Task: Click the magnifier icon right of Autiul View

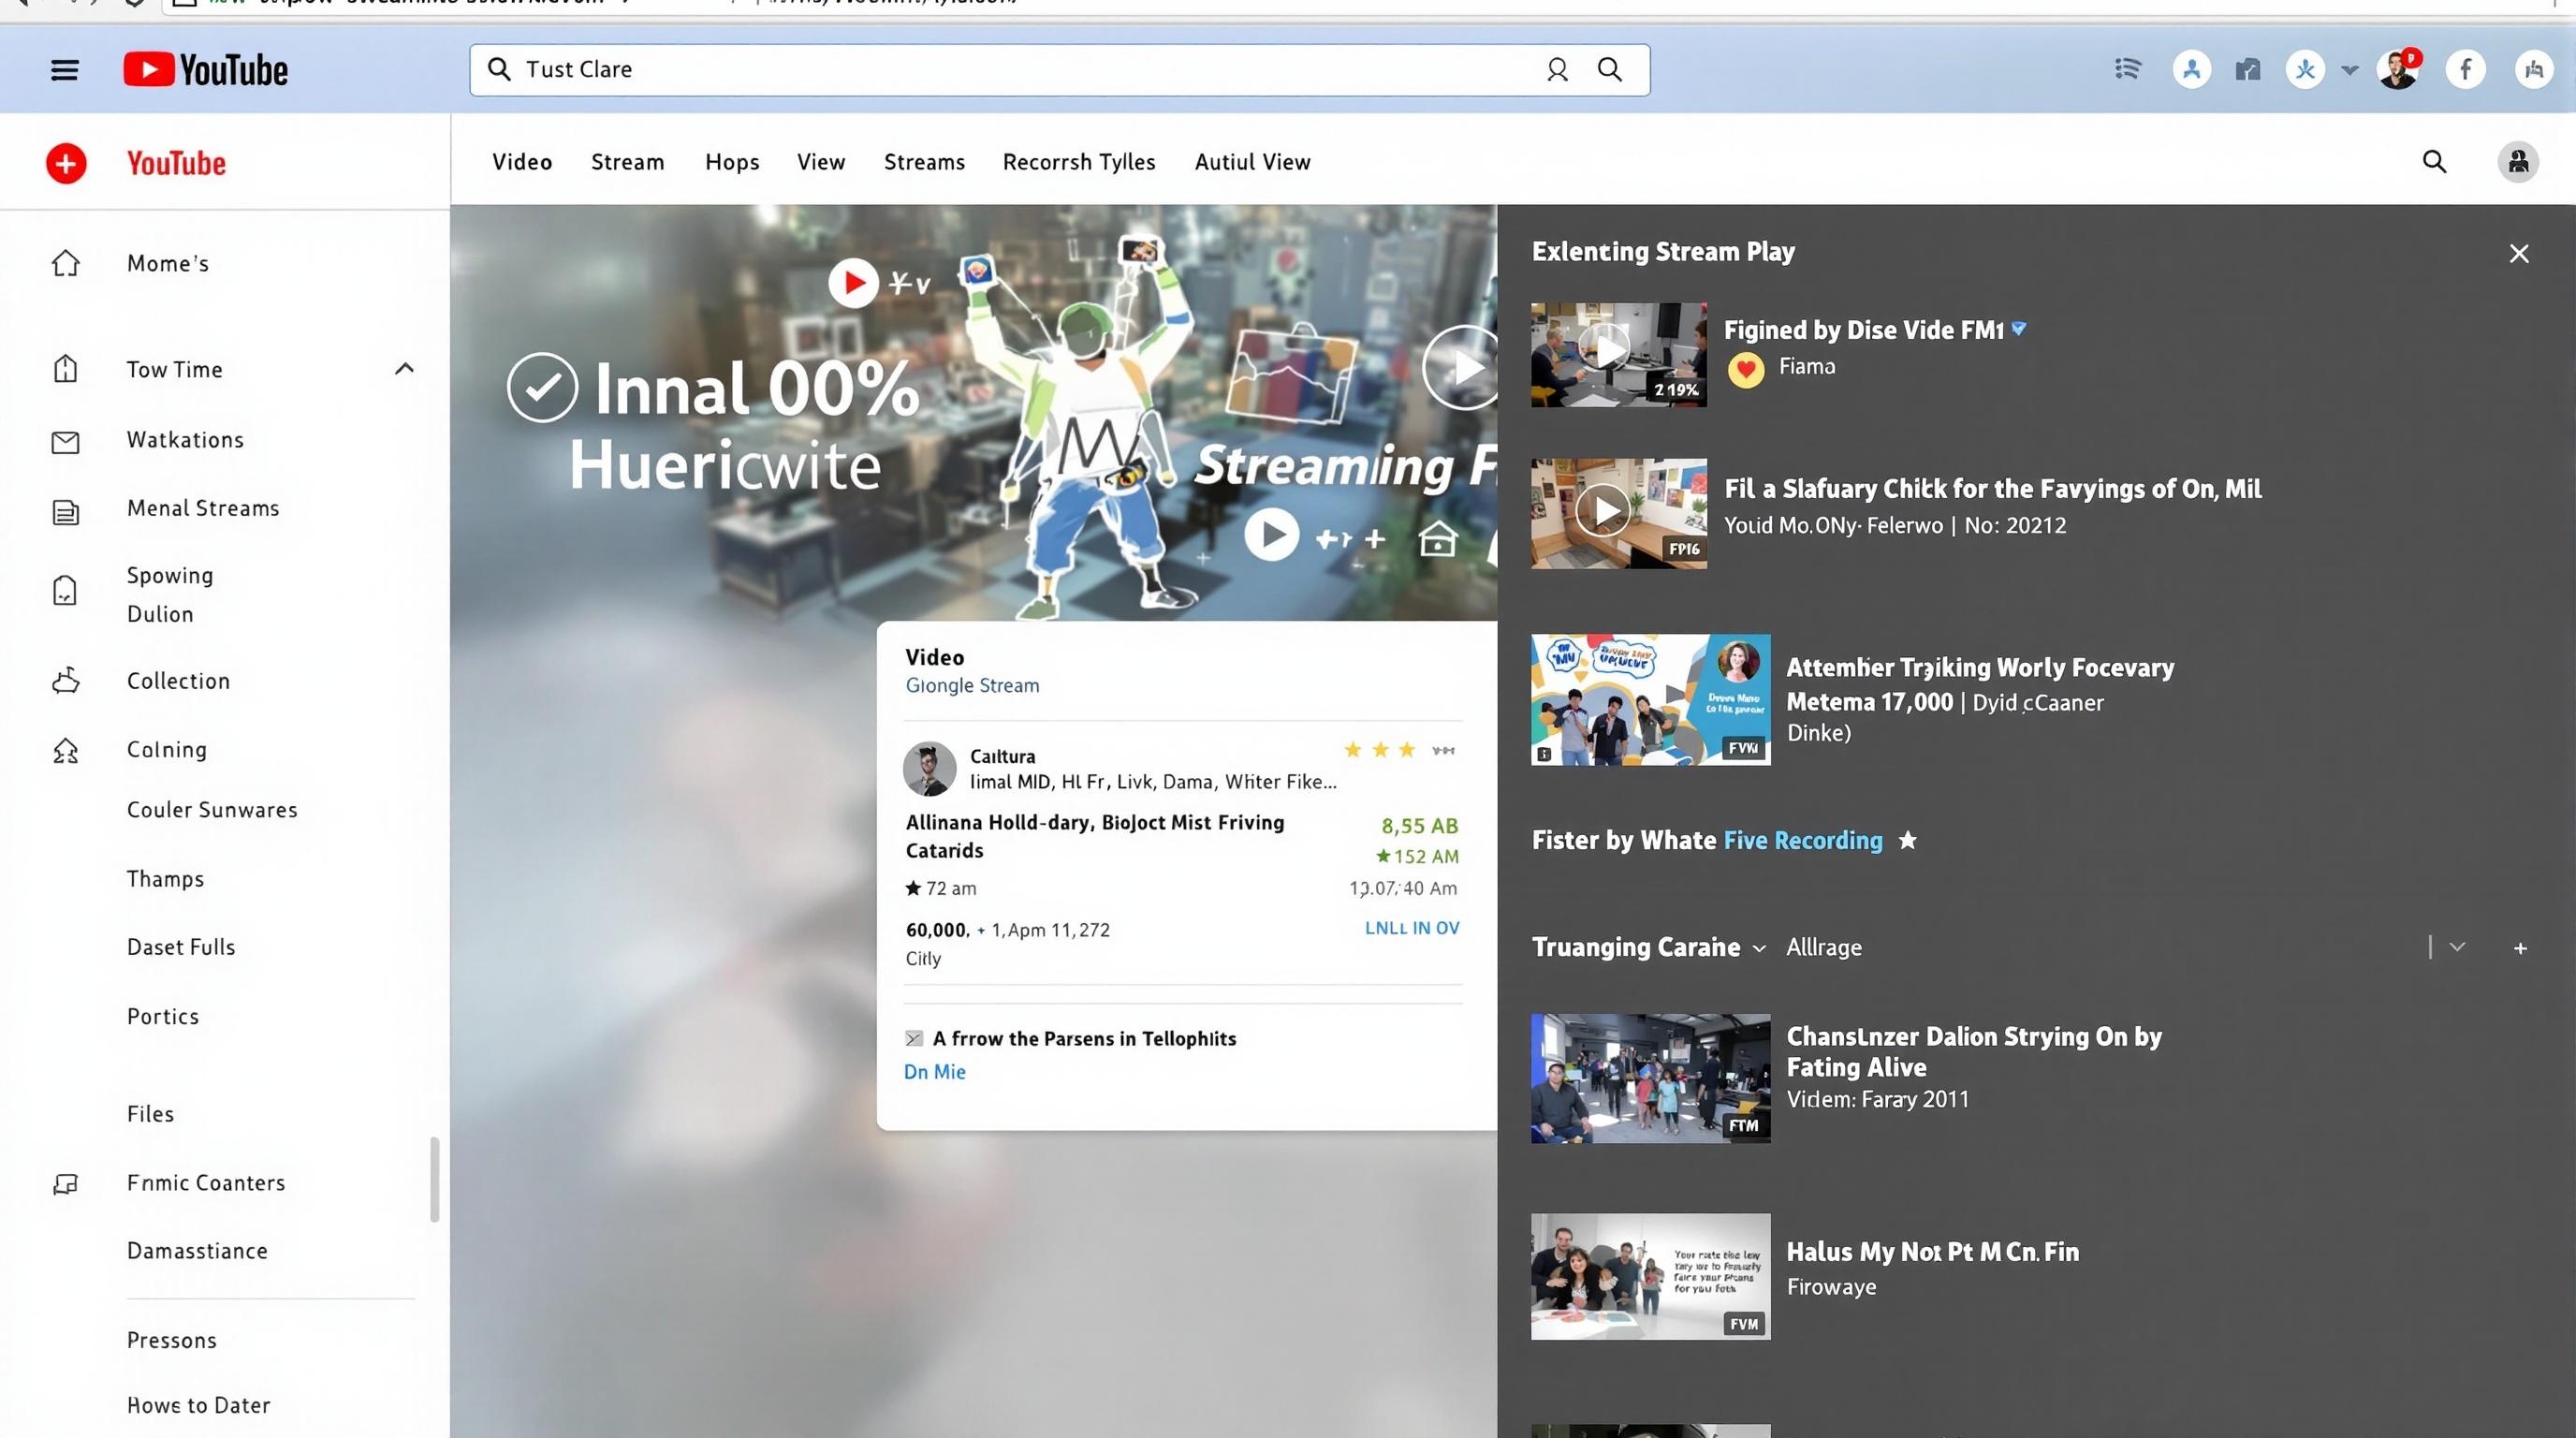Action: pos(2434,162)
